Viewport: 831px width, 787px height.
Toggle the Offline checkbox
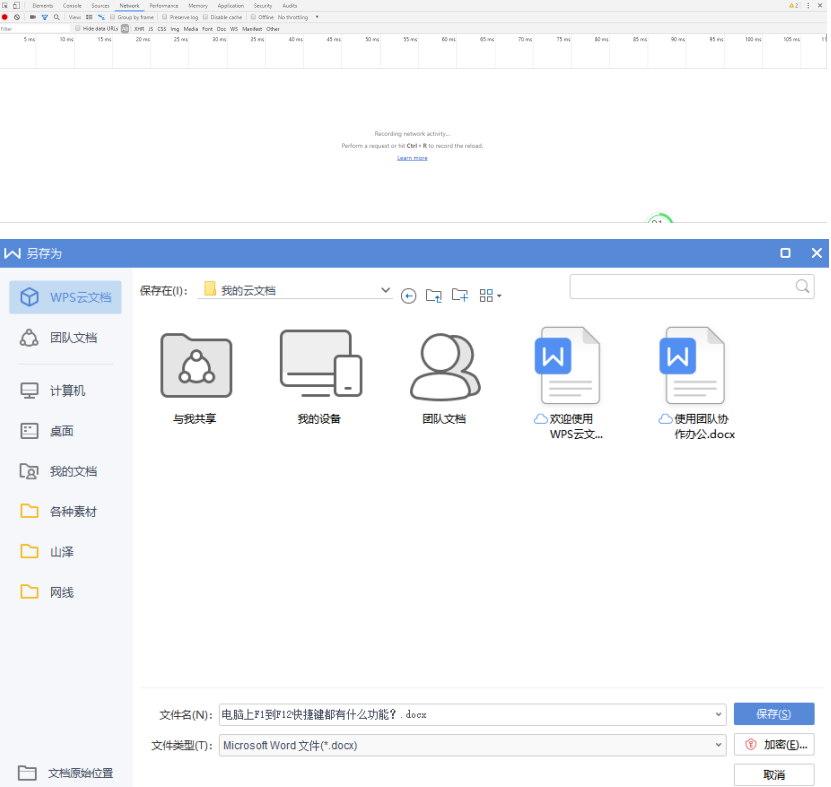click(253, 17)
